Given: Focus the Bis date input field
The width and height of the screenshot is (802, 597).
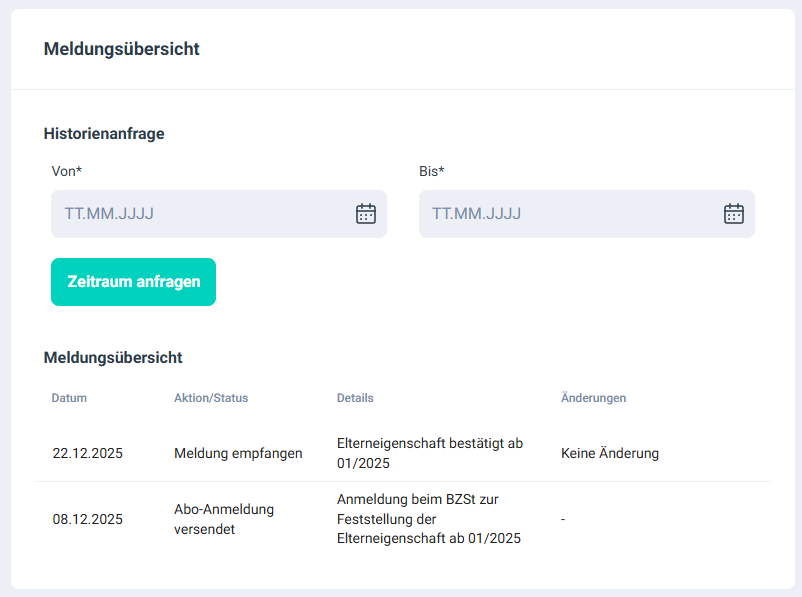Looking at the screenshot, I should click(568, 214).
